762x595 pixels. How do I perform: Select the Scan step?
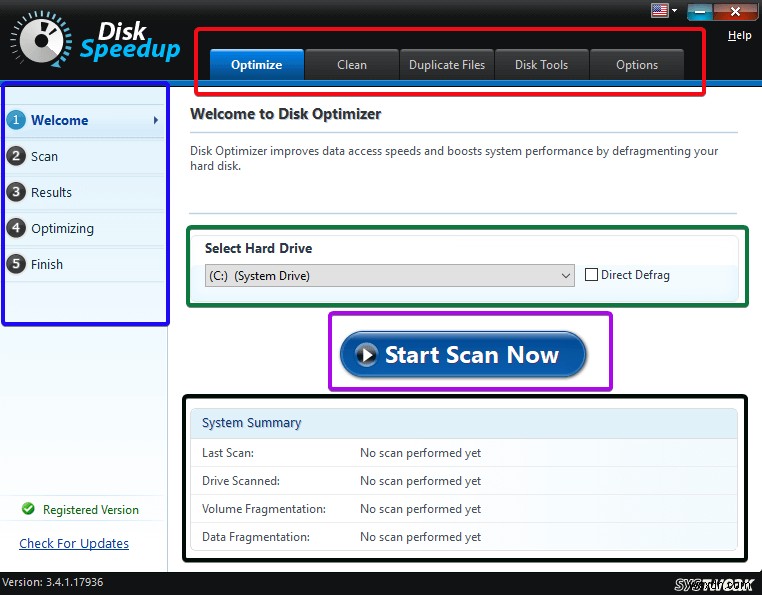pos(85,156)
